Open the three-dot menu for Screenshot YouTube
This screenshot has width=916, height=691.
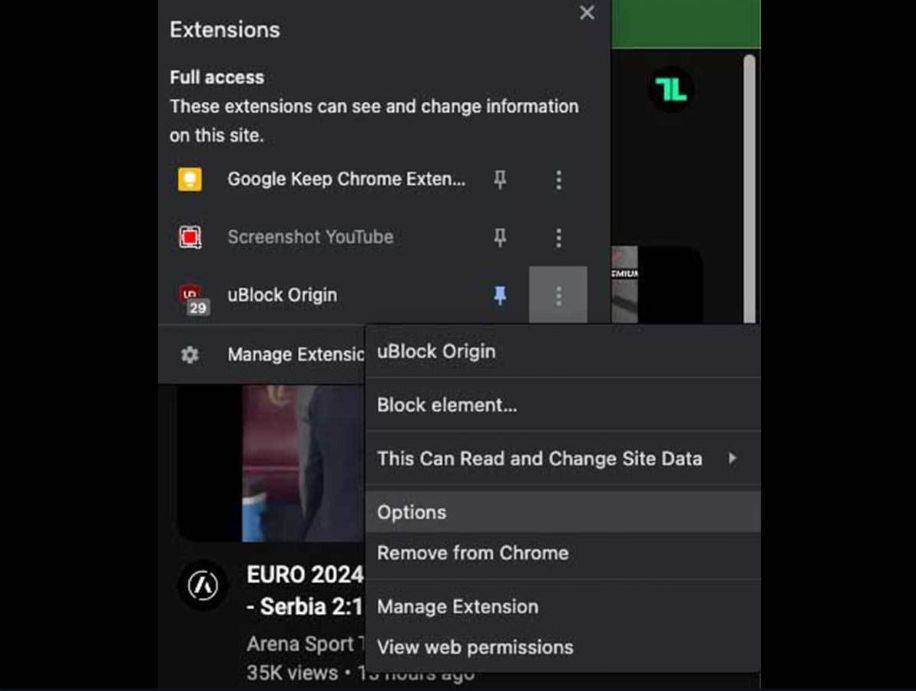pos(559,237)
